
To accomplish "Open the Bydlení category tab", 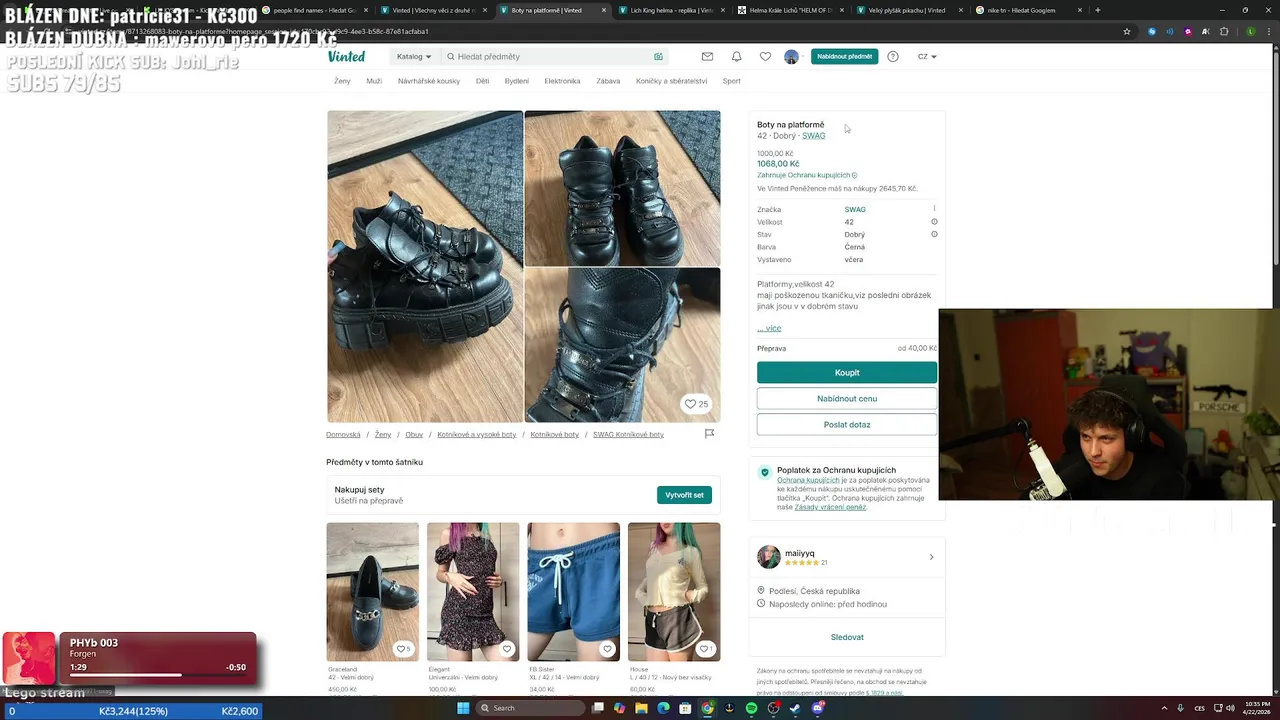I will coord(516,81).
